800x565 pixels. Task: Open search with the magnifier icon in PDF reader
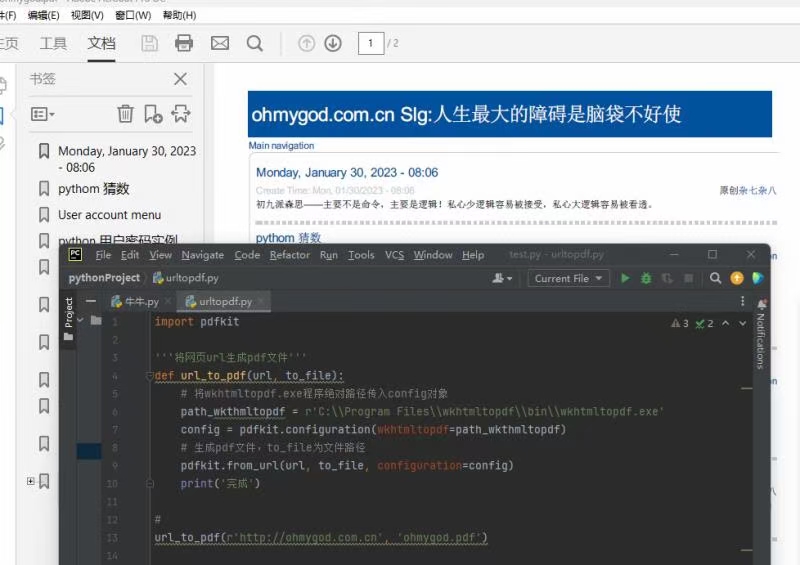[x=255, y=43]
